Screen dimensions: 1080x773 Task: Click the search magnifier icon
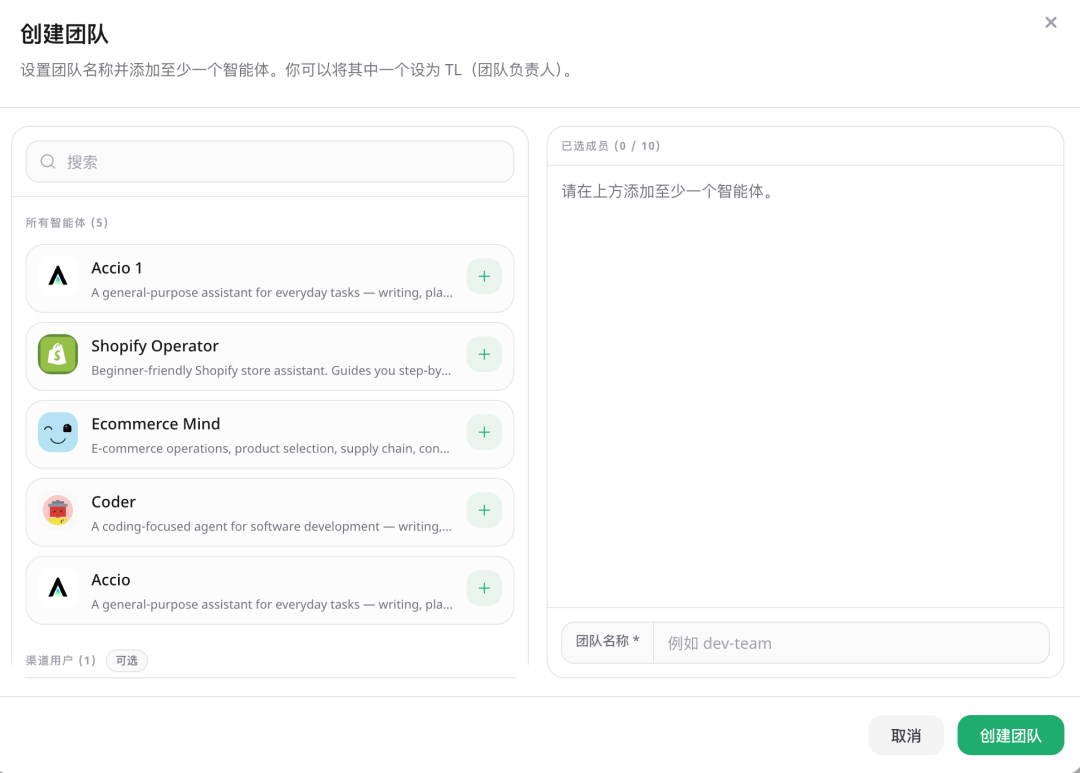click(47, 161)
